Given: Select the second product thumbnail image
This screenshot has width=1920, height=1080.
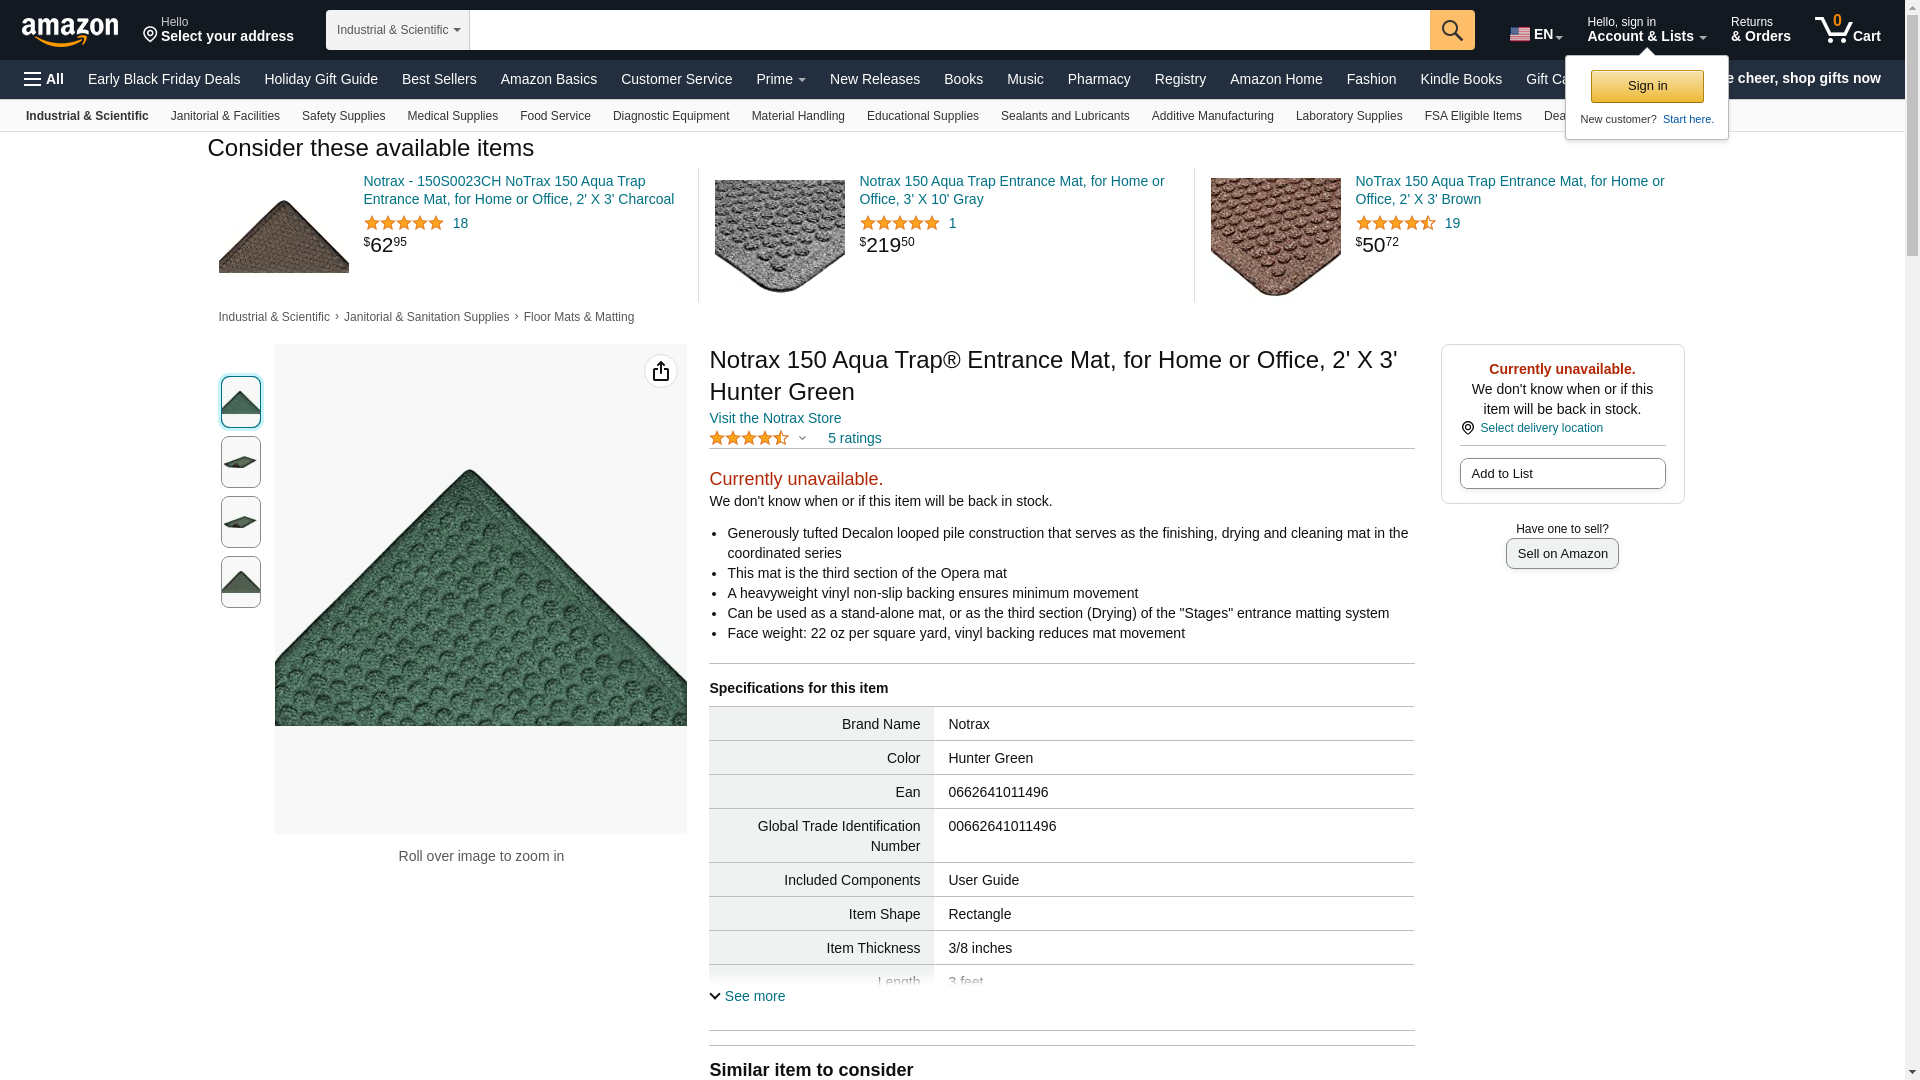Looking at the screenshot, I should point(241,462).
